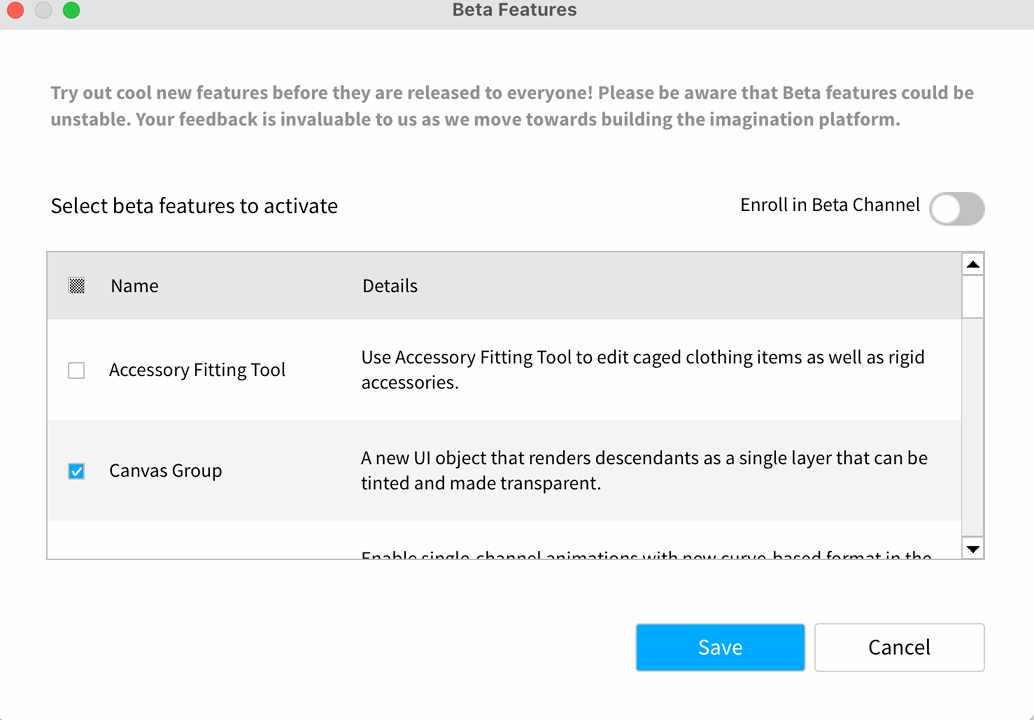The height and width of the screenshot is (720, 1034).
Task: Toggle Enroll in Beta Channel switch
Action: (x=956, y=209)
